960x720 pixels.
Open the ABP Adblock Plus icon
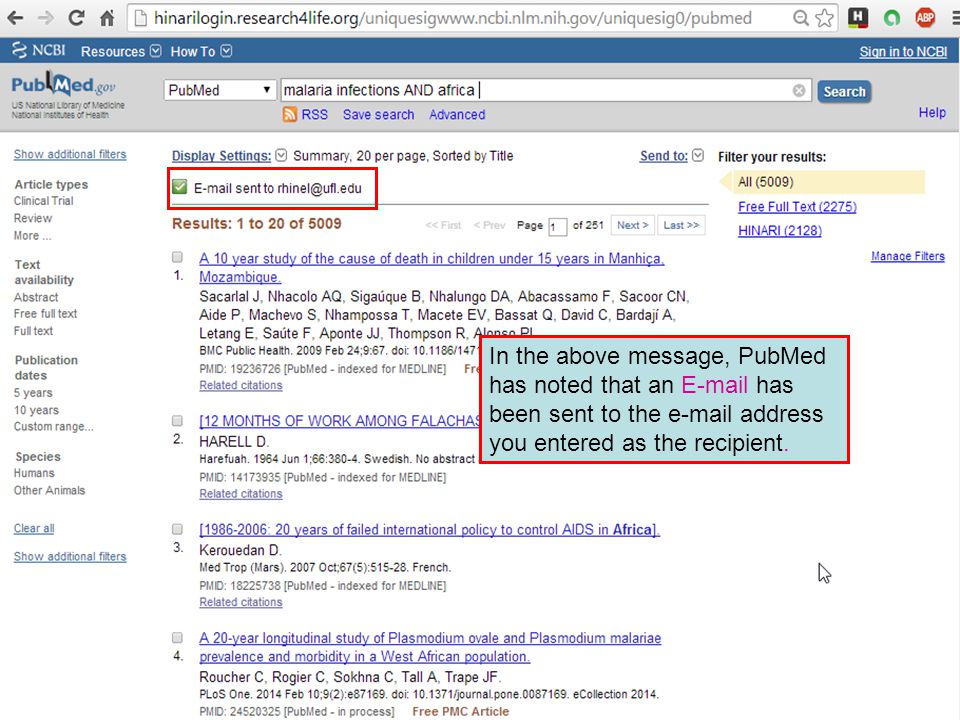tap(925, 18)
